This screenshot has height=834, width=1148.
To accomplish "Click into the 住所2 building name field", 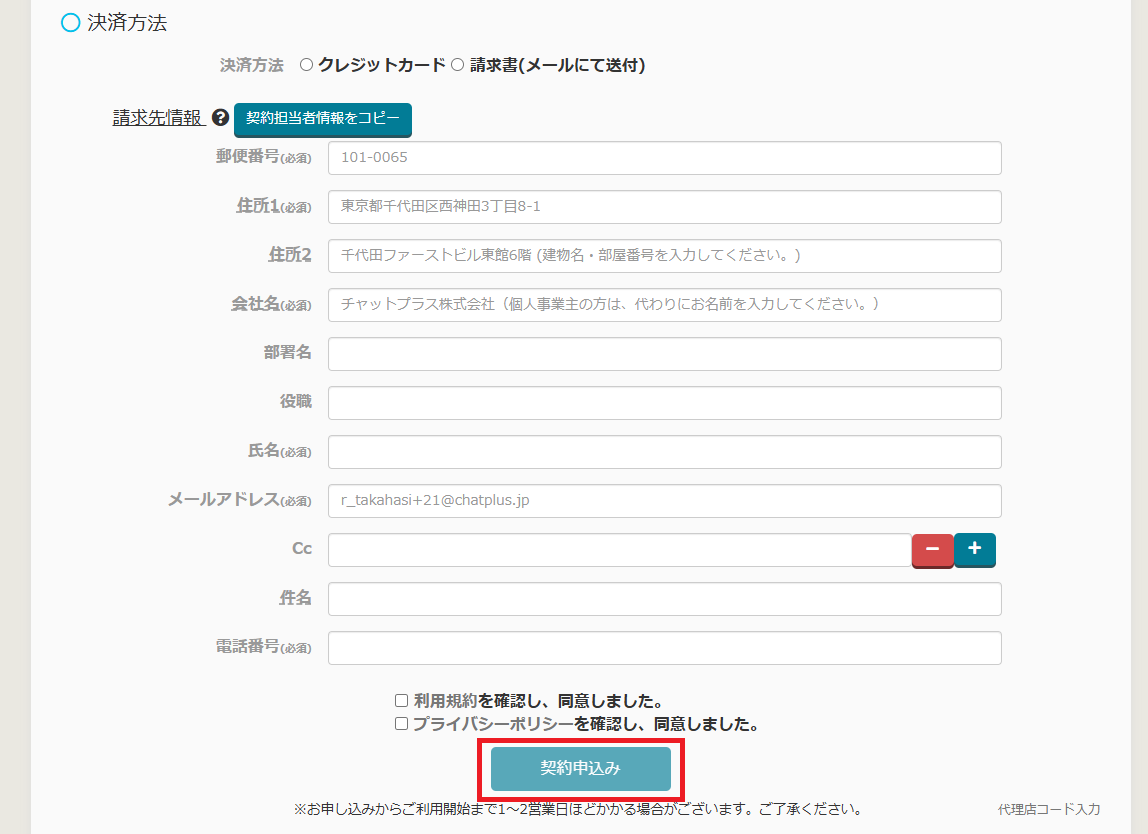I will pos(664,256).
